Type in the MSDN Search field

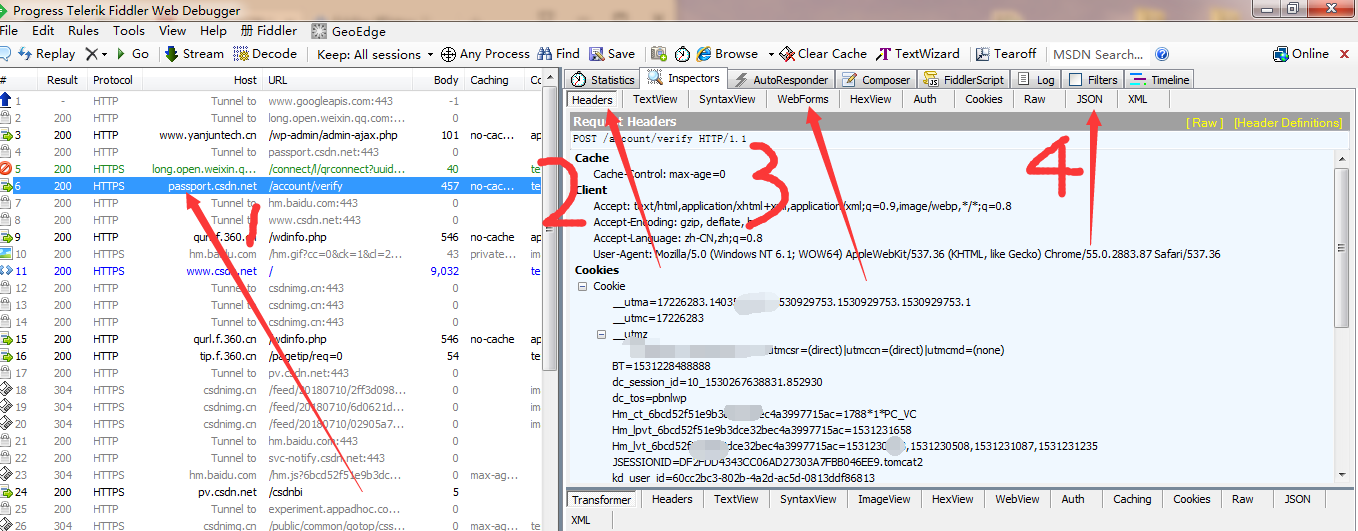click(x=1097, y=55)
